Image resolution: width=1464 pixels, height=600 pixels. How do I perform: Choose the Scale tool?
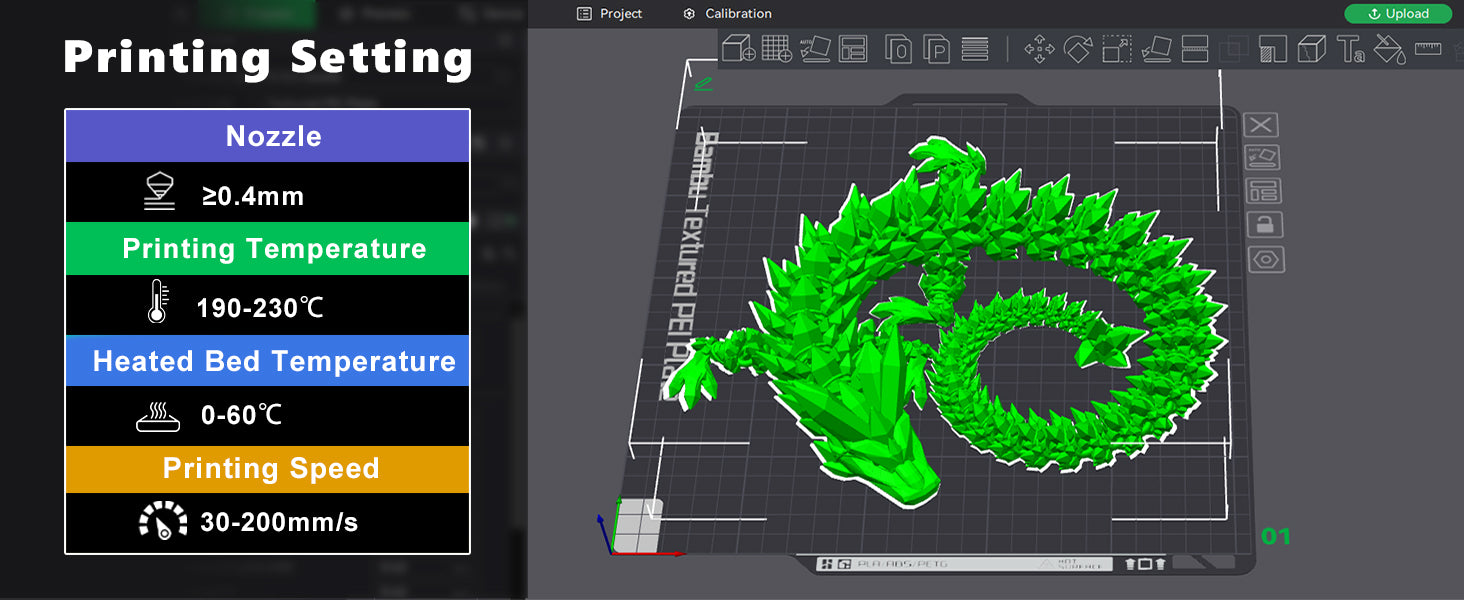click(x=1116, y=49)
